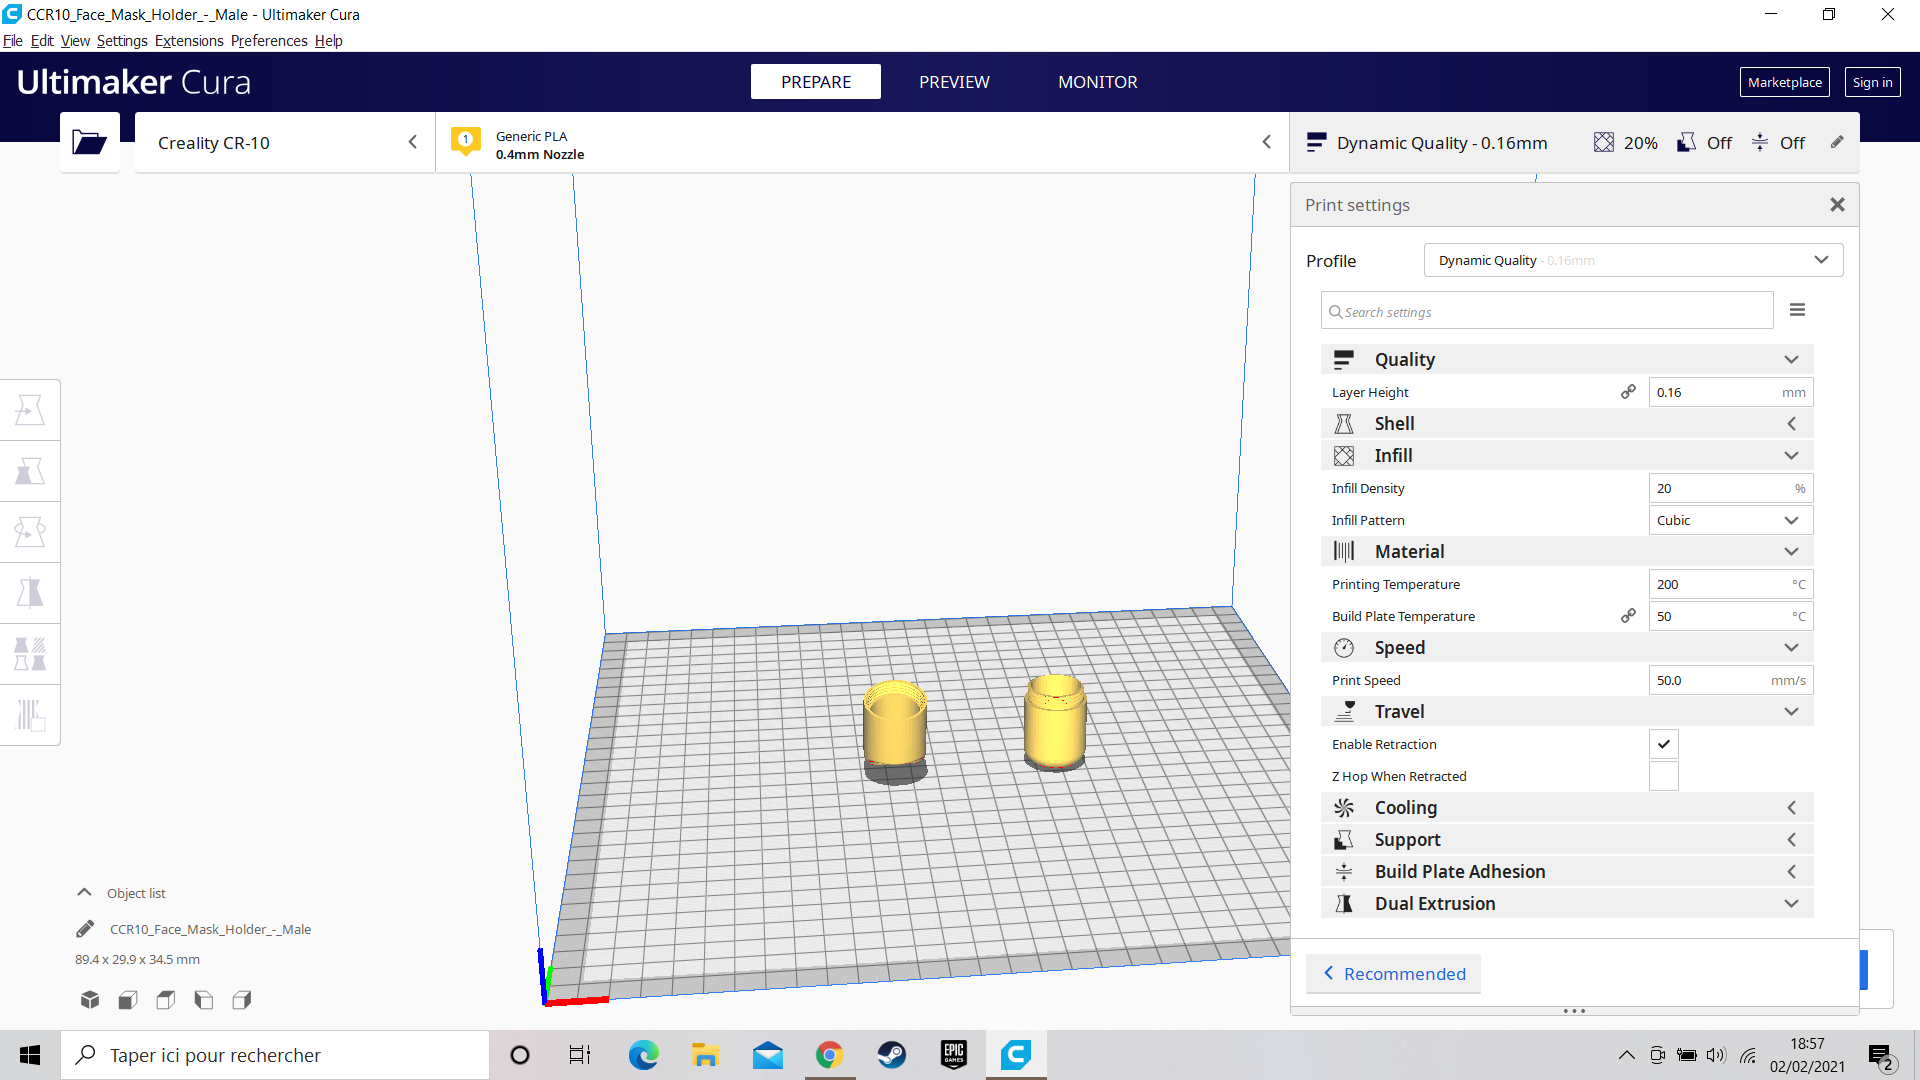
Task: Switch to right side view icon
Action: click(242, 999)
